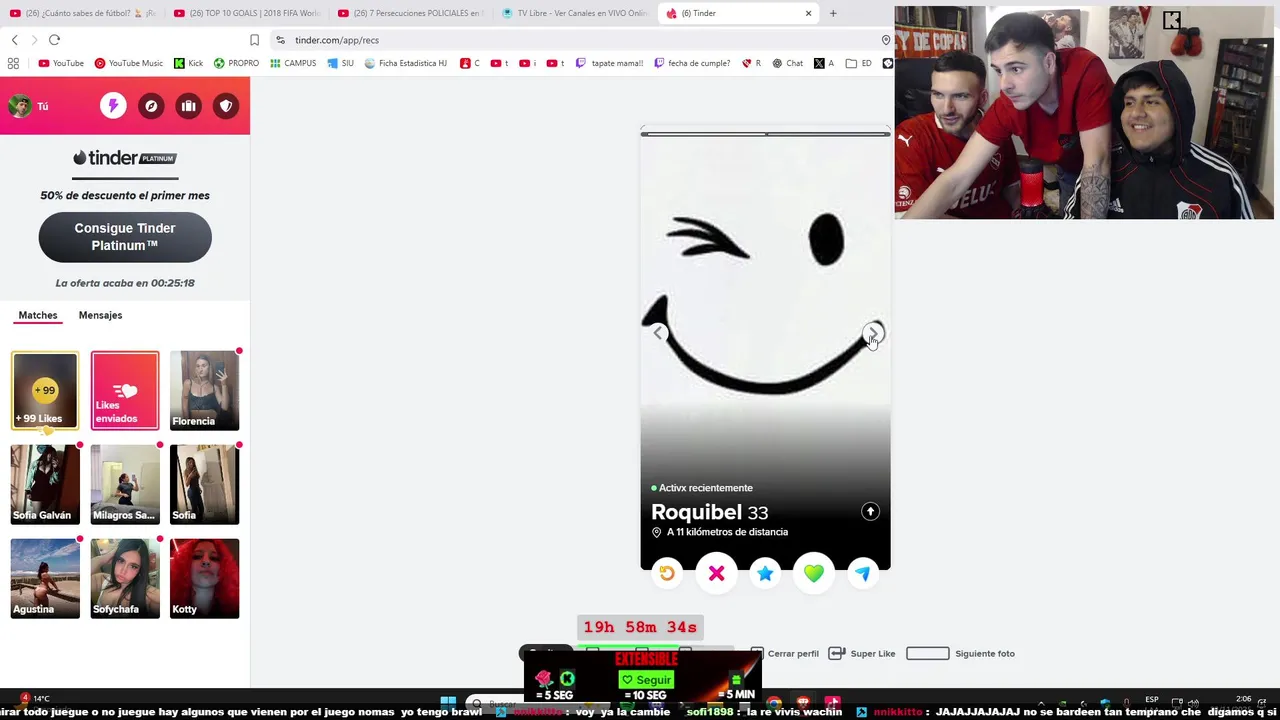The height and width of the screenshot is (720, 1280).
Task: Open Roquibel's profile info arrow
Action: pos(870,511)
